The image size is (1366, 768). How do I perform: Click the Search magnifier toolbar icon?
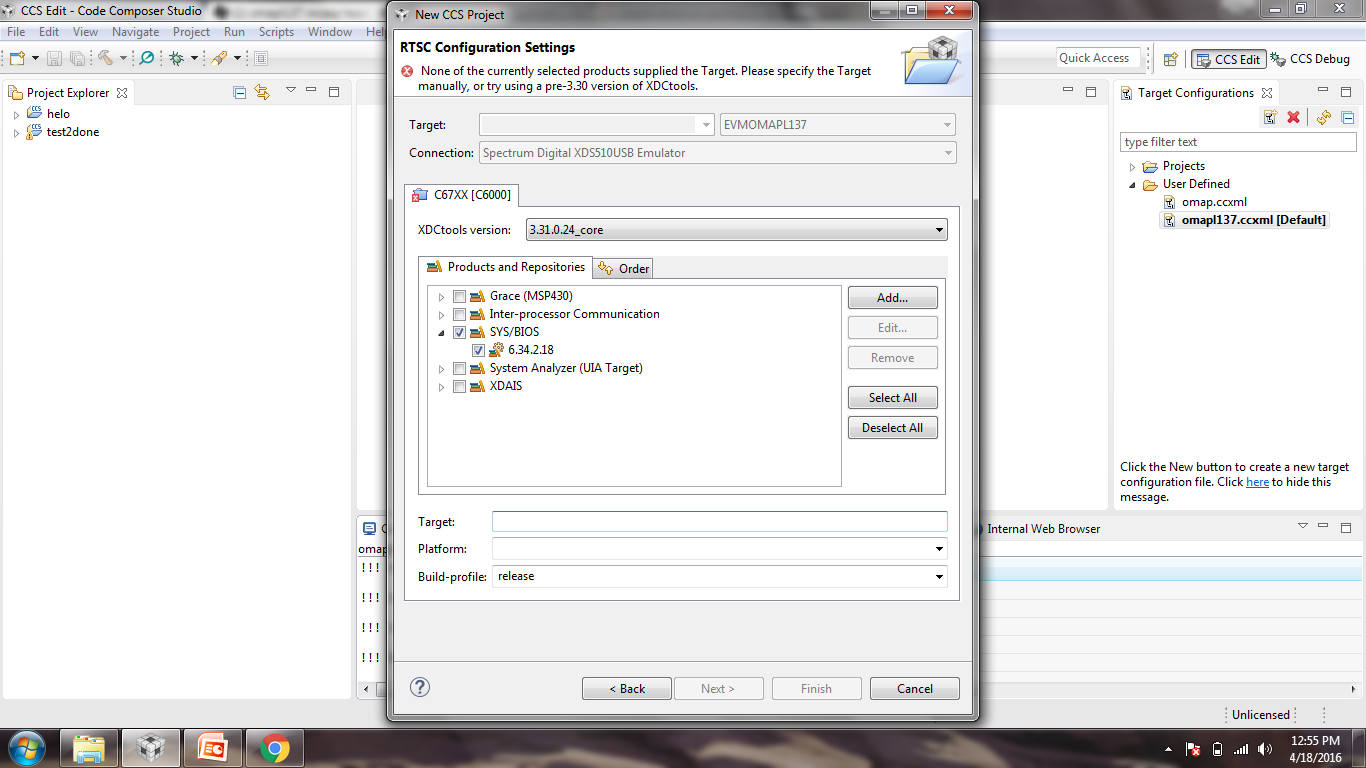[x=147, y=58]
